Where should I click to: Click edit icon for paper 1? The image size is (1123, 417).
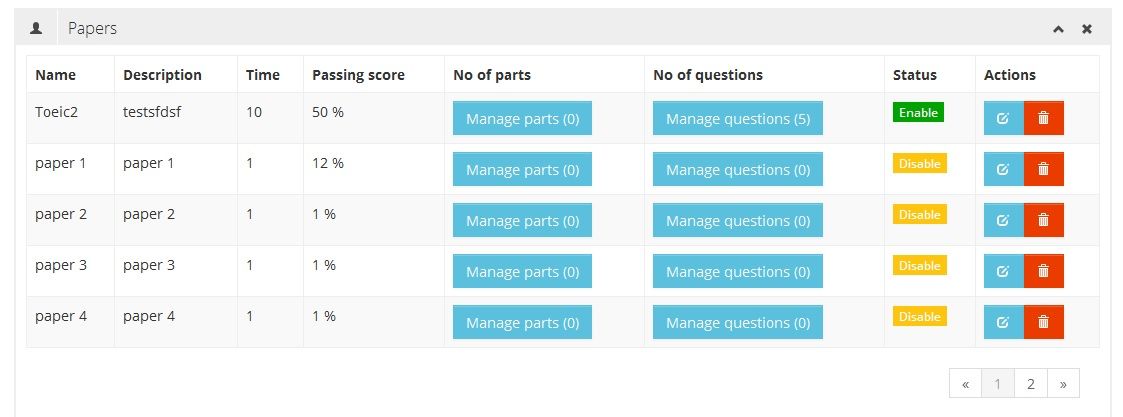click(1003, 169)
